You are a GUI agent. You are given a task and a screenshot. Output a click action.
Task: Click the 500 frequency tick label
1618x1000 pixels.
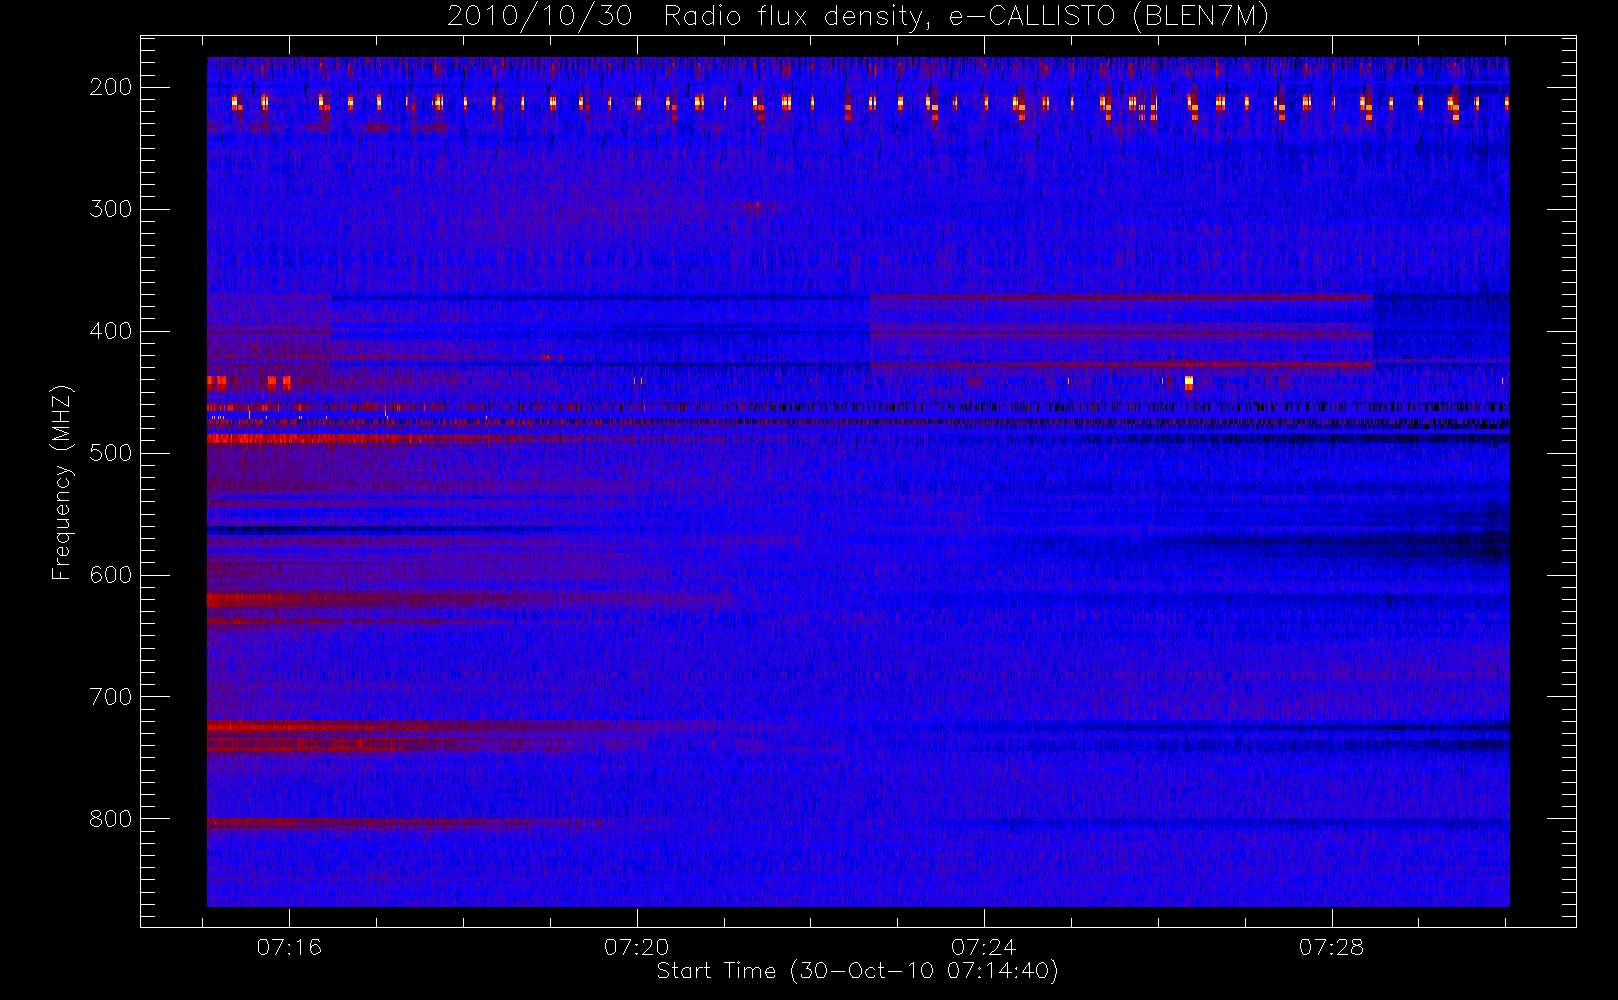tap(110, 453)
